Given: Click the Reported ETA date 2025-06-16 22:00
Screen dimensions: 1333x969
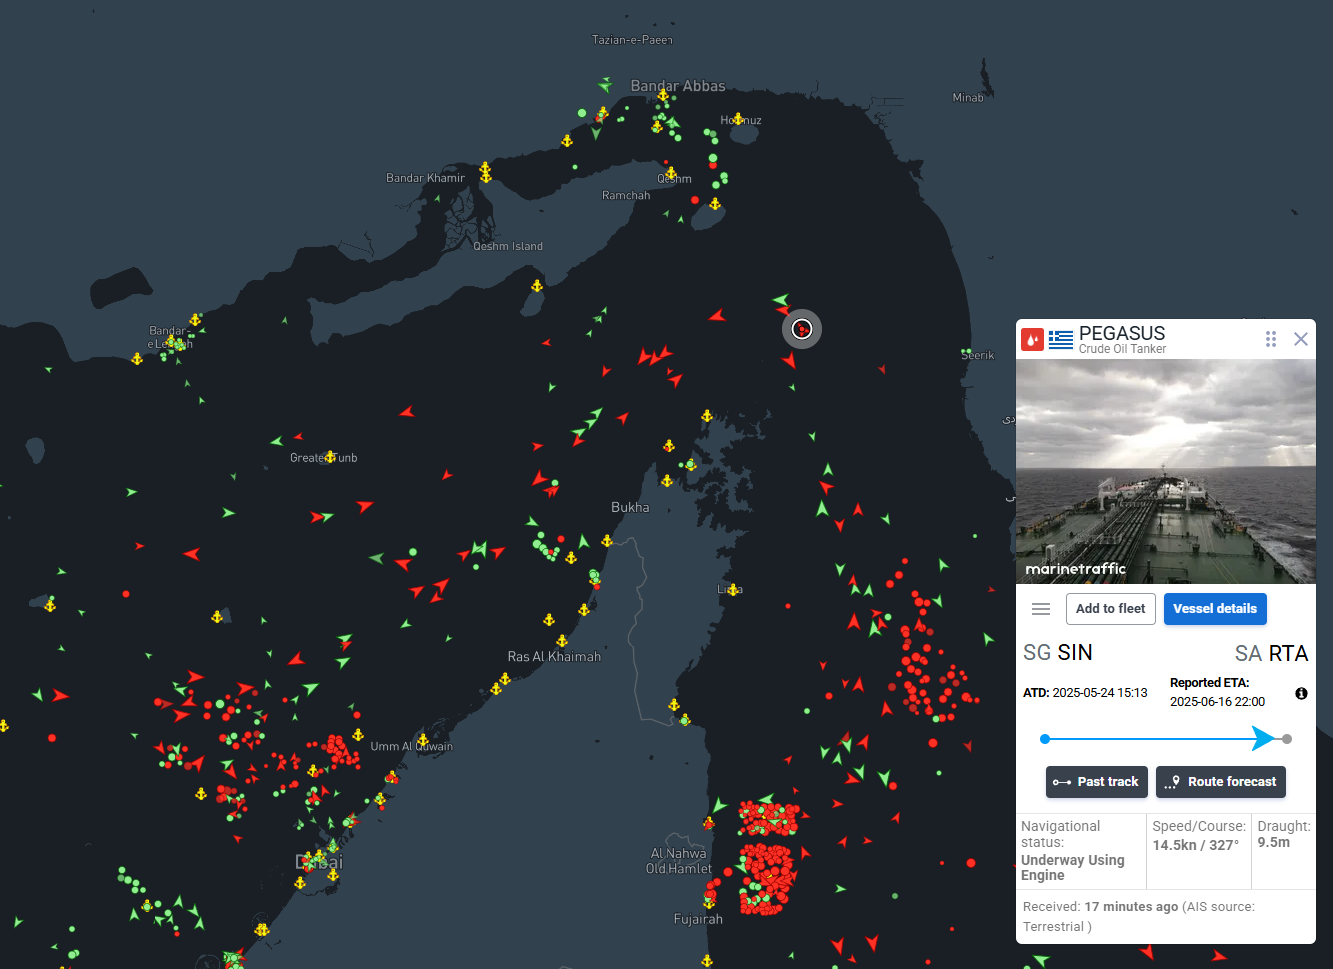Looking at the screenshot, I should (1217, 702).
